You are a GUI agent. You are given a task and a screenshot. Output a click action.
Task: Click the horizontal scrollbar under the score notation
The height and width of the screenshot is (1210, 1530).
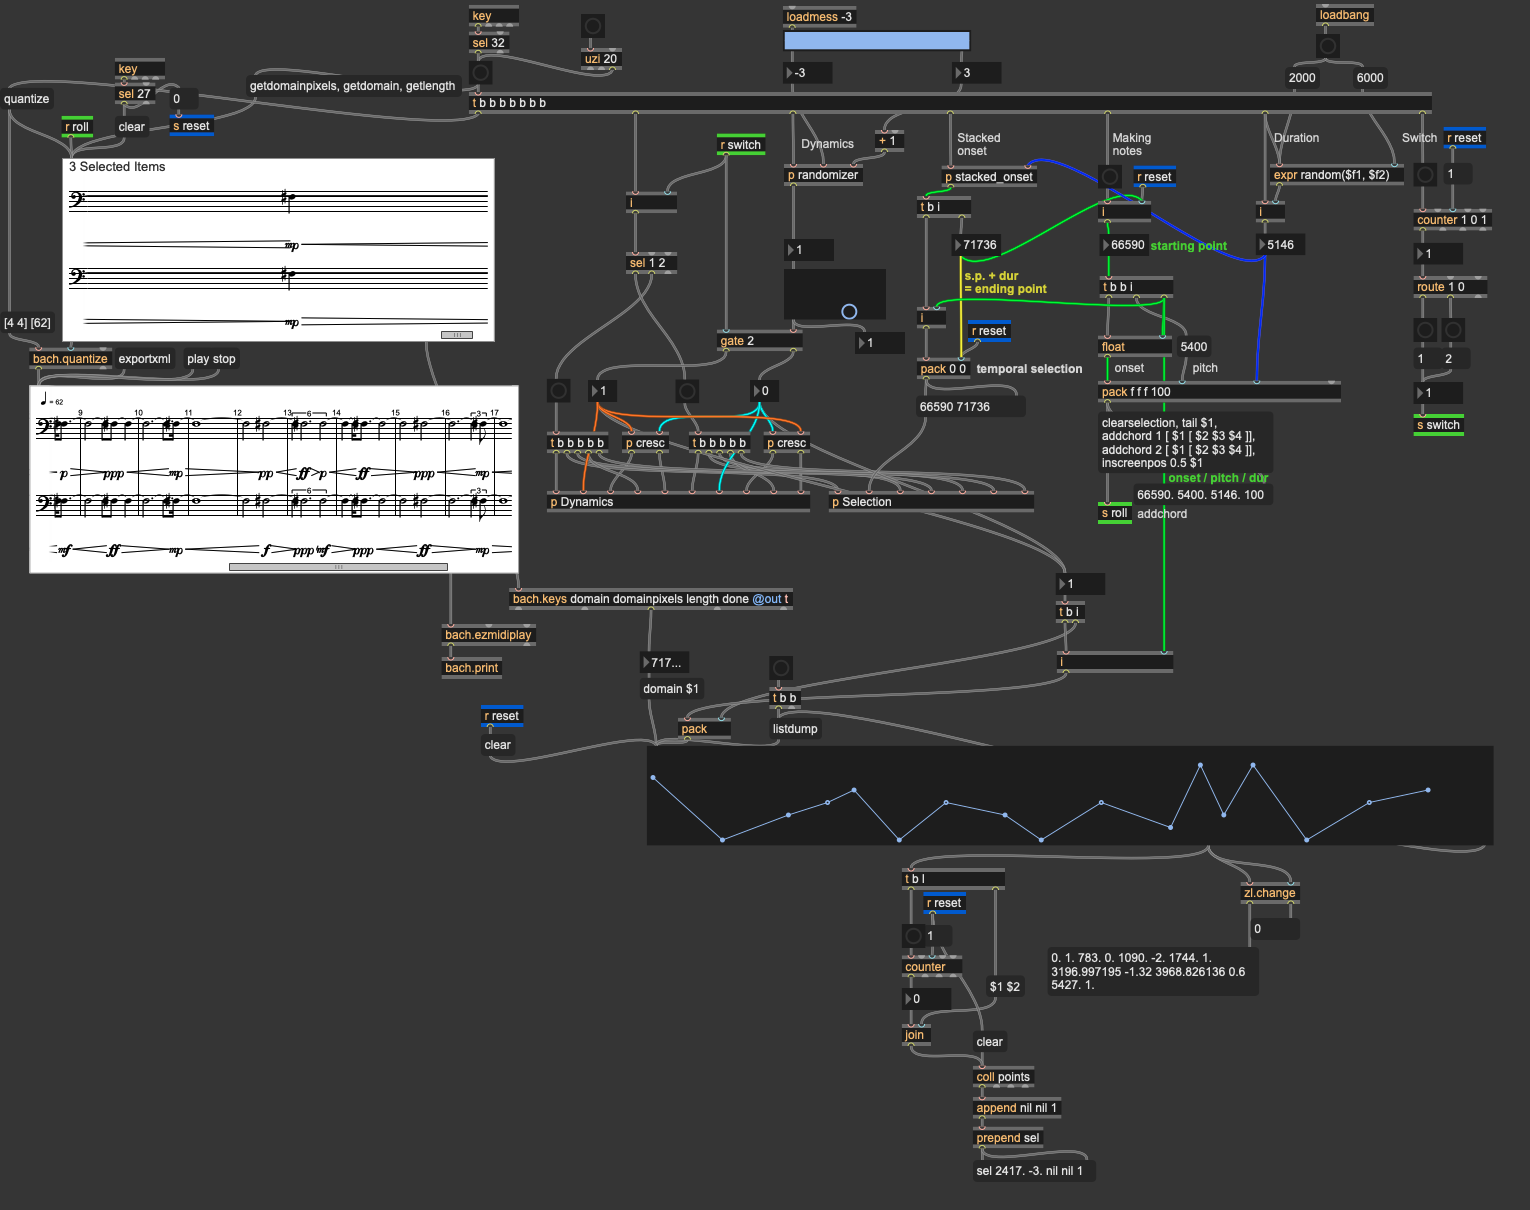(x=338, y=567)
